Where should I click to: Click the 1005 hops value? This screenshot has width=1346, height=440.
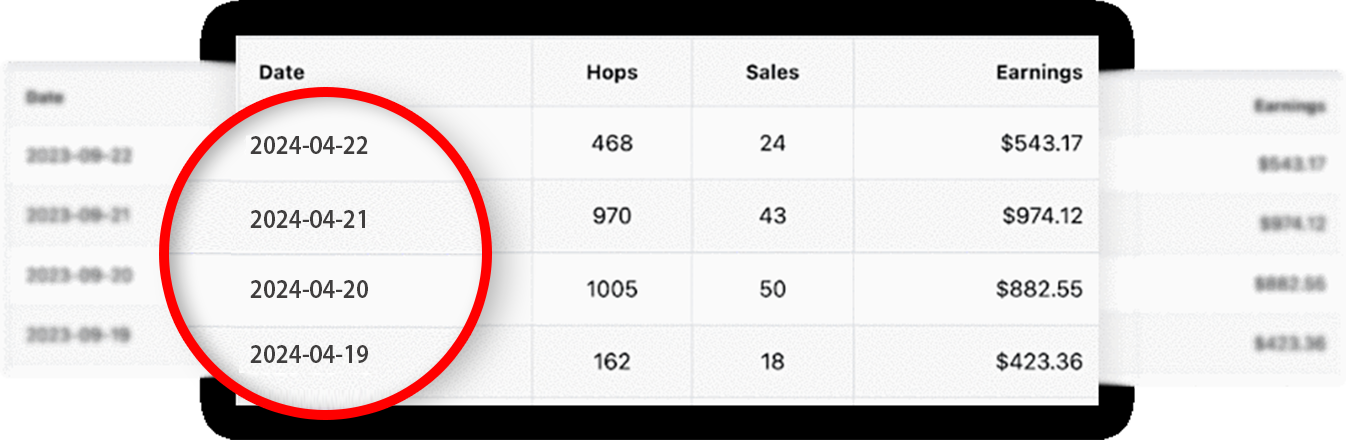[612, 290]
